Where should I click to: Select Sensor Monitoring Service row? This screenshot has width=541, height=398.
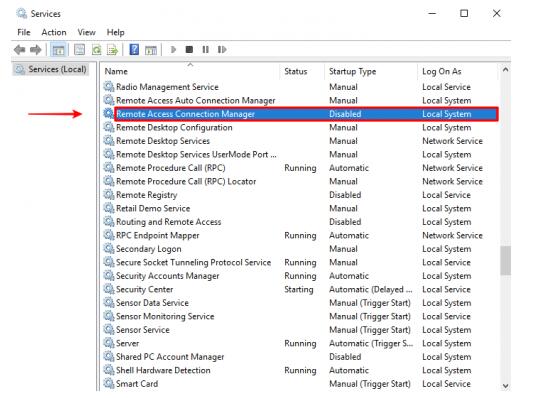pyautogui.click(x=301, y=316)
